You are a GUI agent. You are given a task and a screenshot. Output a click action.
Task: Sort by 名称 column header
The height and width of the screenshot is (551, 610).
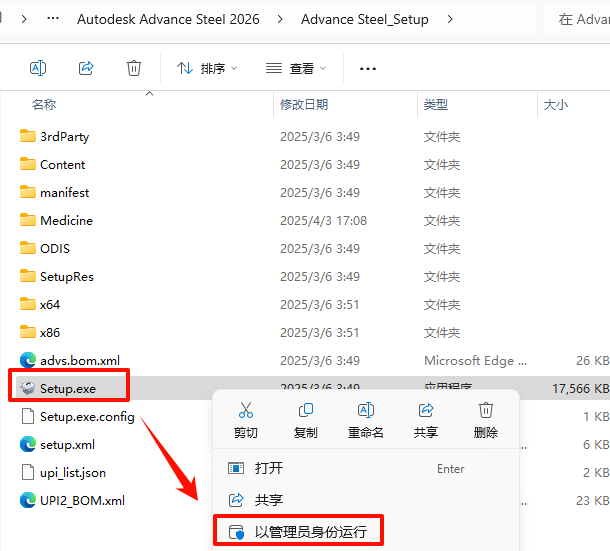pyautogui.click(x=44, y=104)
